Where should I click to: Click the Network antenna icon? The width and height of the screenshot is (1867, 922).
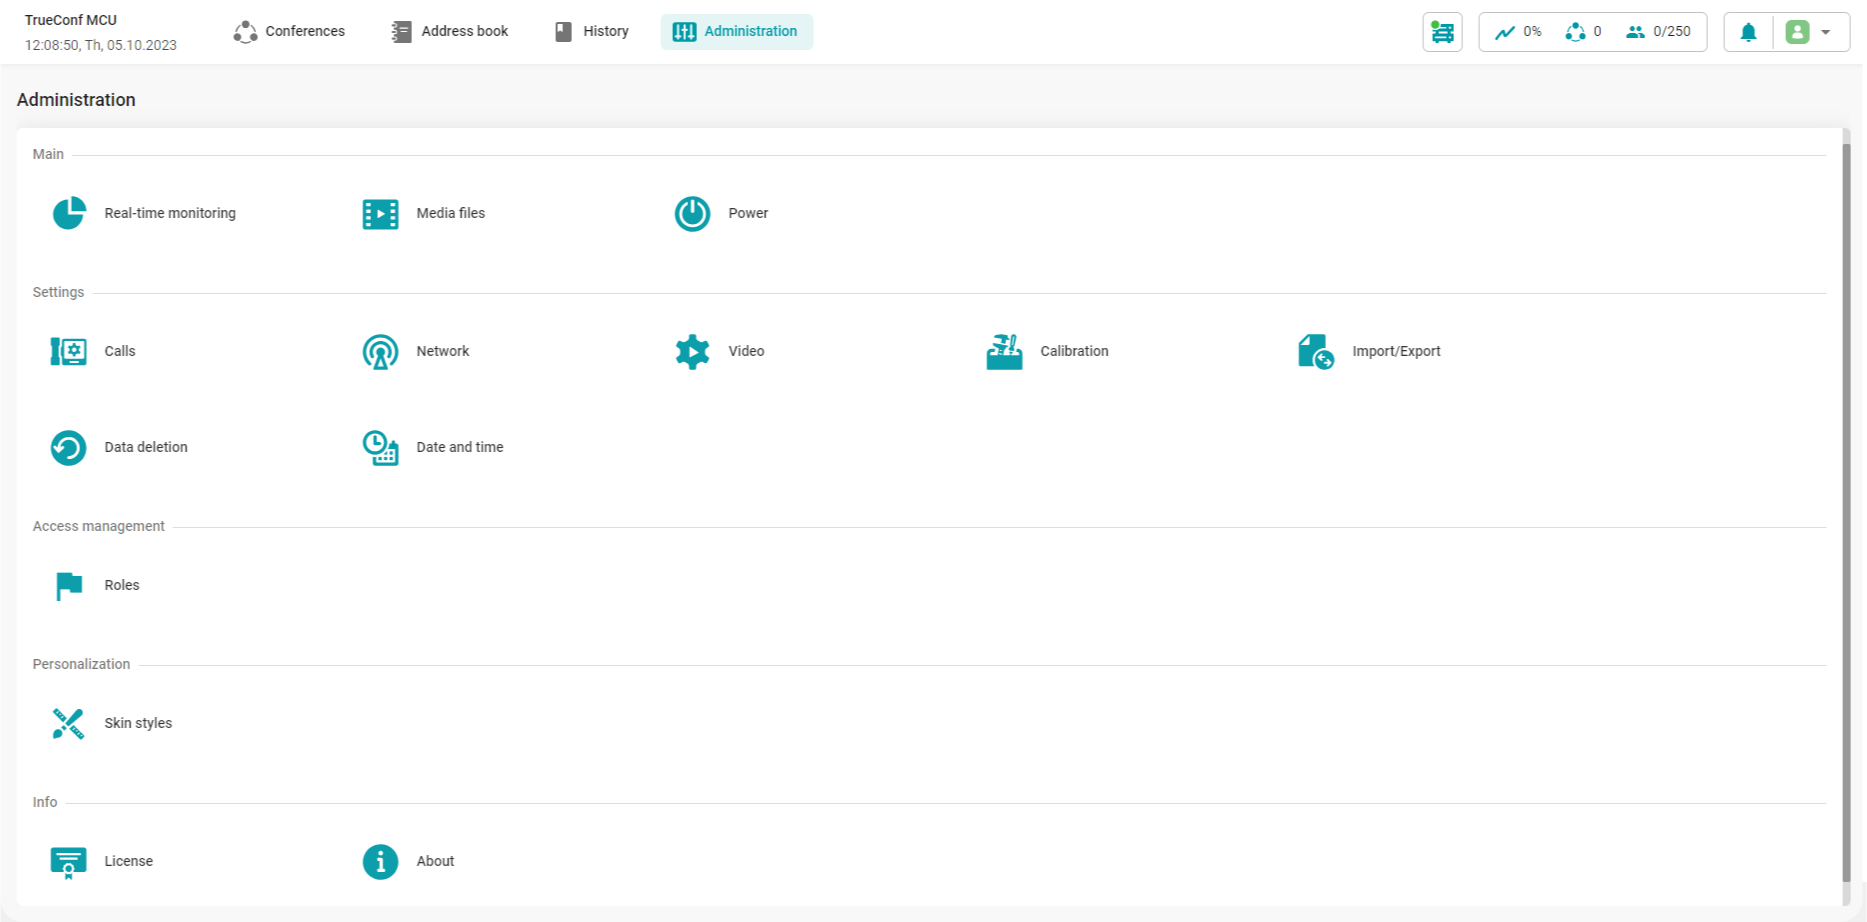tap(380, 352)
